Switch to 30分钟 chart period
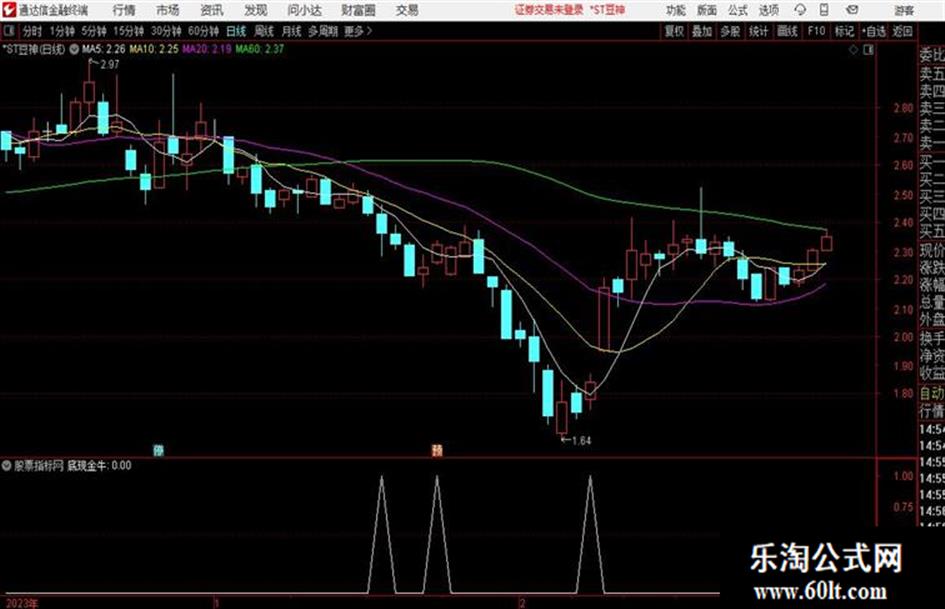945x609 pixels. [166, 31]
